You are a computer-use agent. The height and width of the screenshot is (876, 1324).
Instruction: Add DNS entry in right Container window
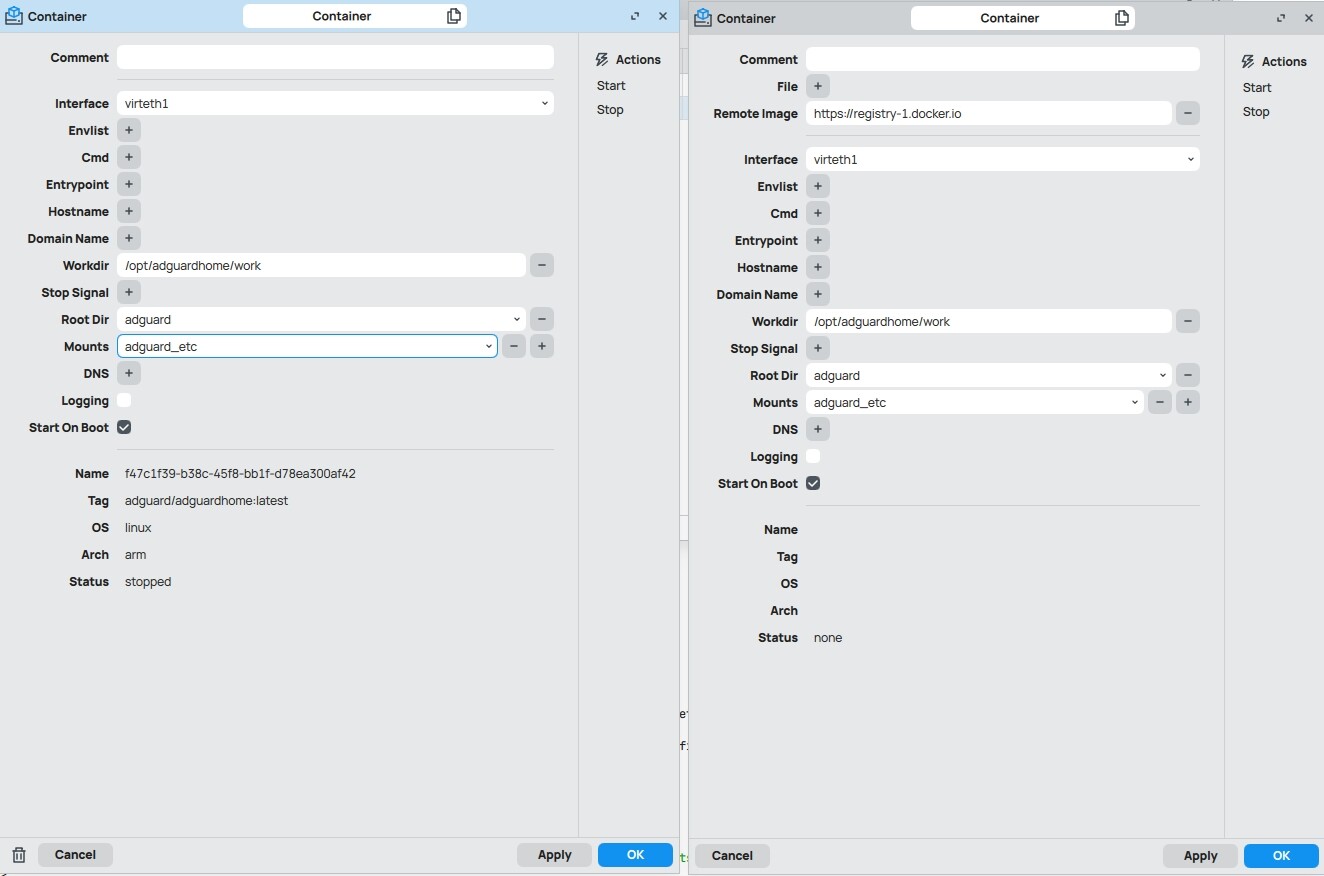[817, 429]
